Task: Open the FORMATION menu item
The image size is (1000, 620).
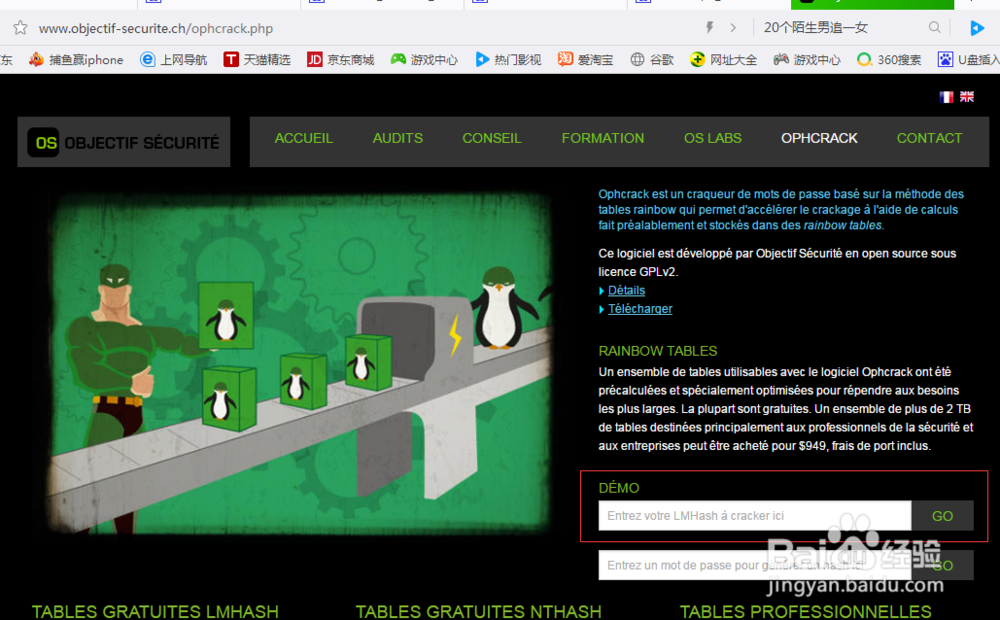Action: [603, 138]
